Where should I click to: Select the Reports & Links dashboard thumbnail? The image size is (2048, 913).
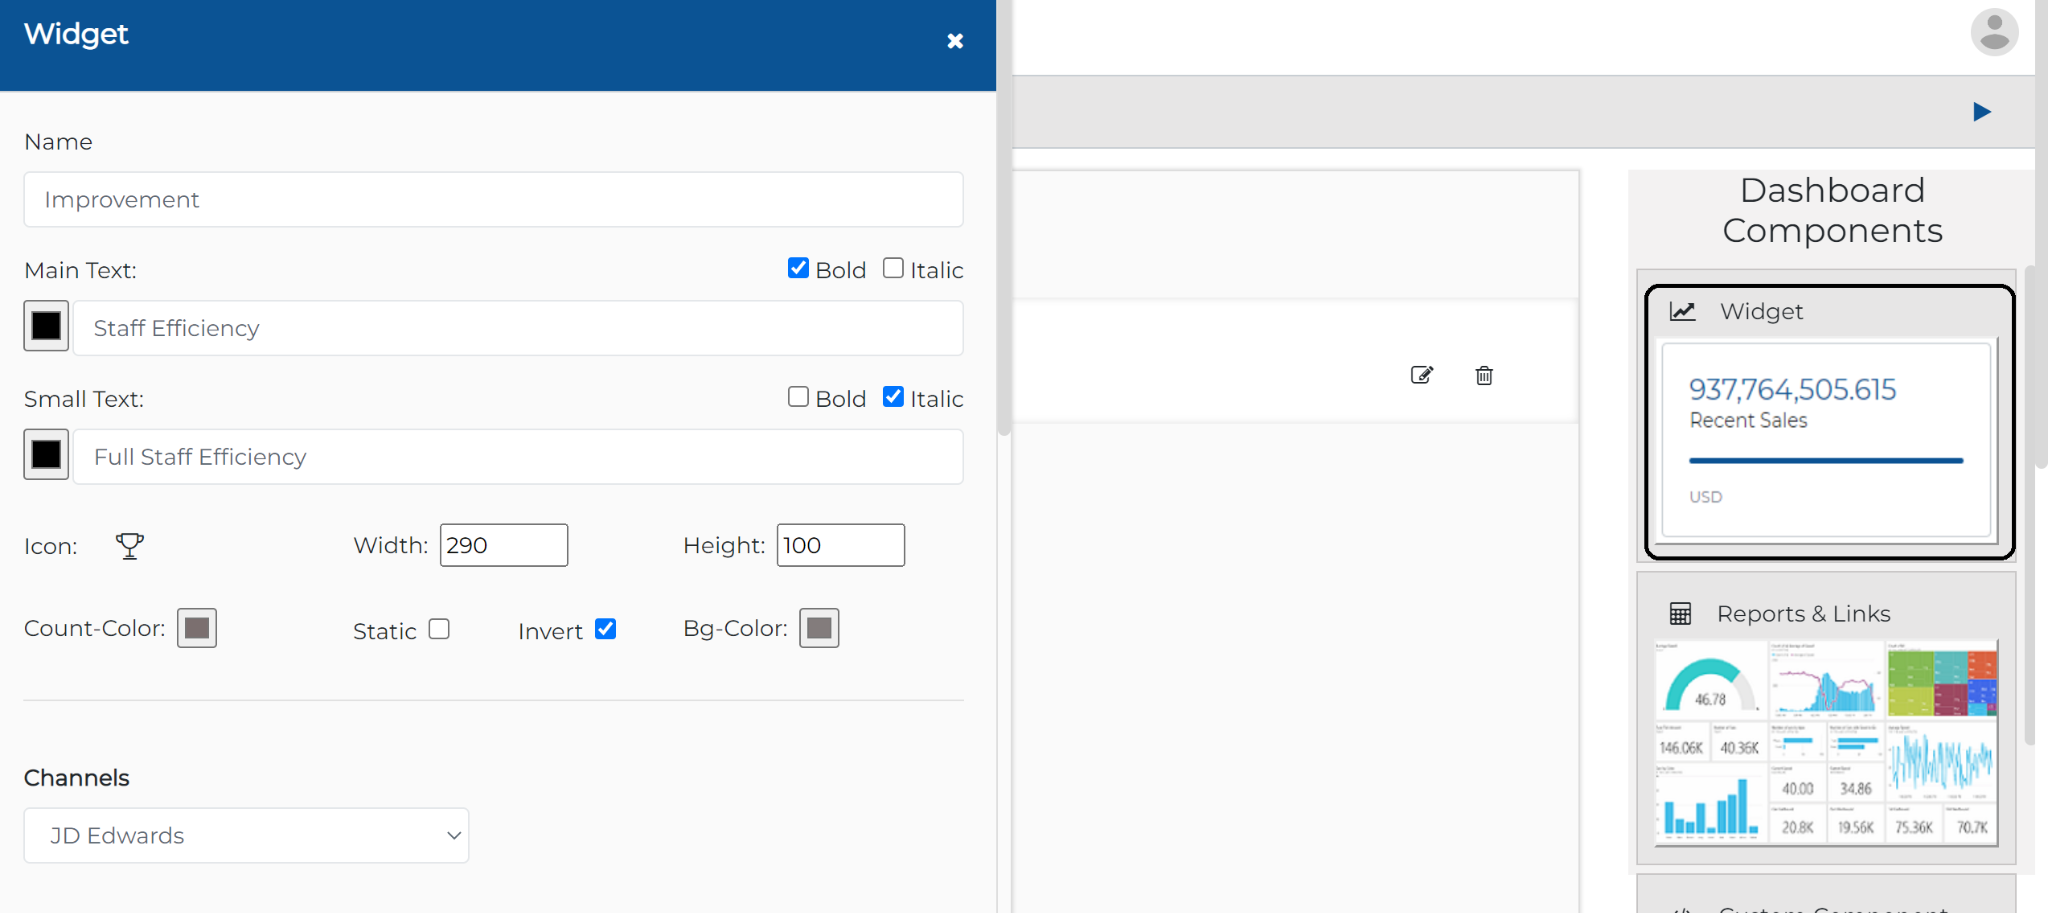[1826, 743]
